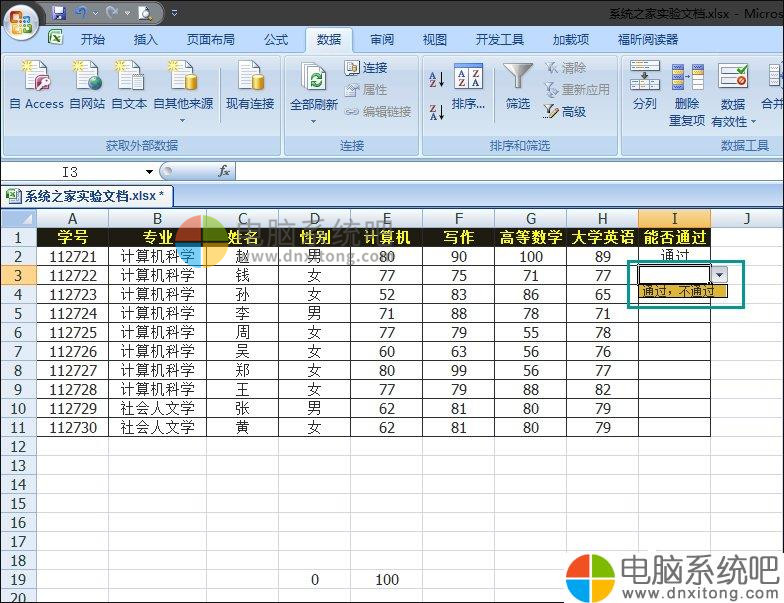This screenshot has height=603, width=784.
Task: Click the 连接 connections button
Action: click(x=366, y=68)
